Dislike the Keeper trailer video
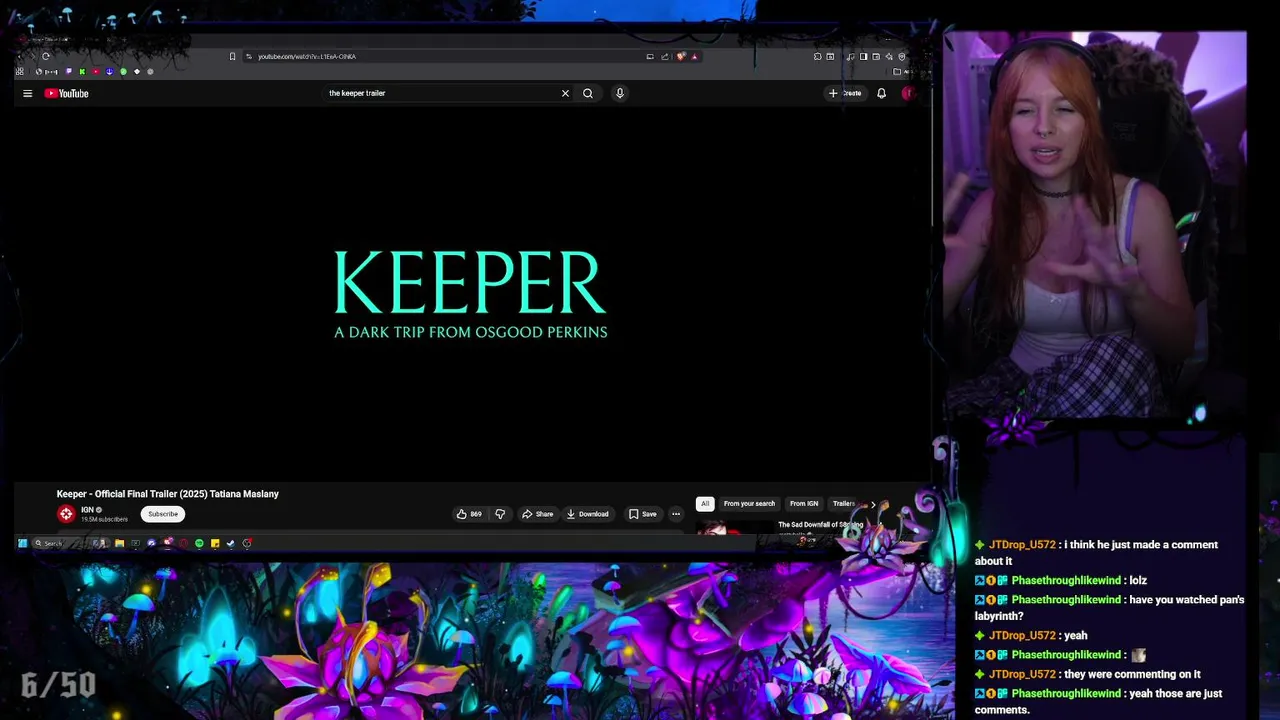Viewport: 1280px width, 720px height. 500,514
